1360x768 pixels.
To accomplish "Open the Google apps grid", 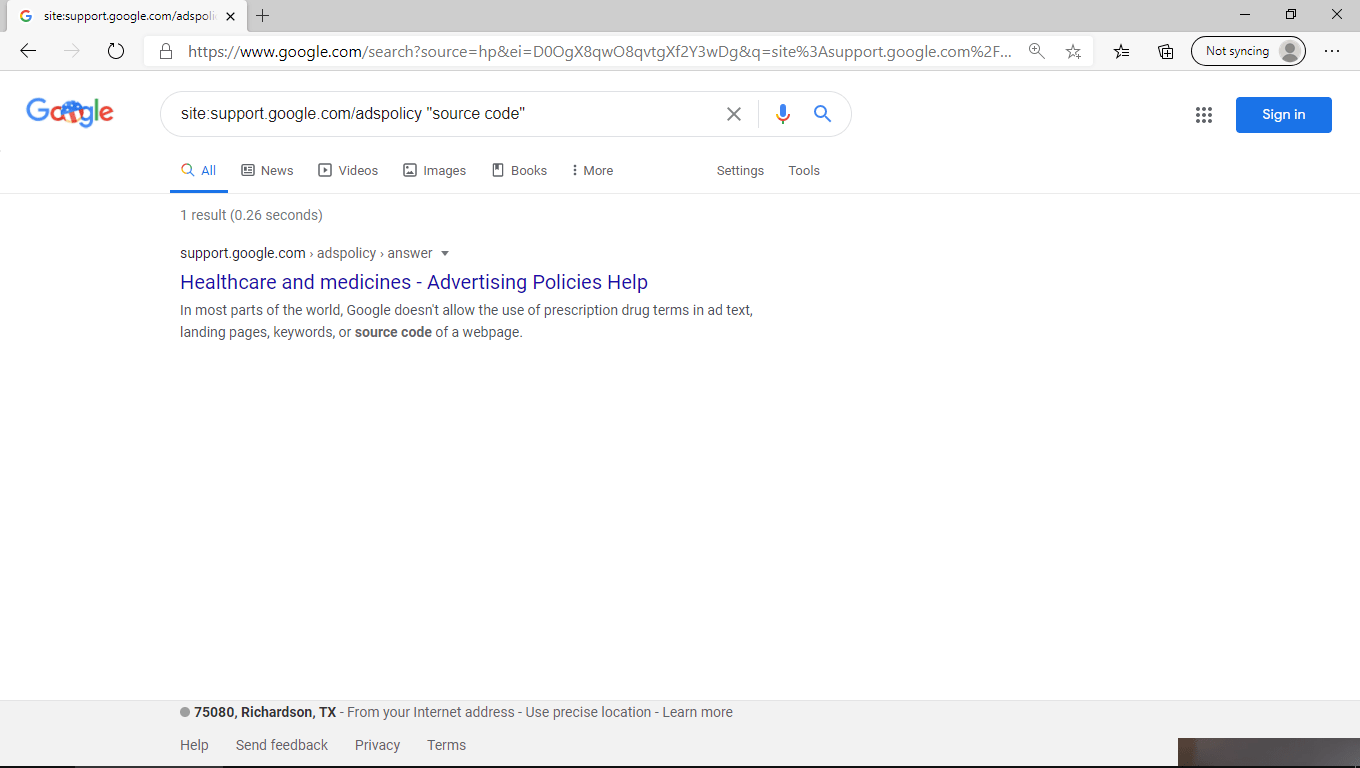I will coord(1204,114).
